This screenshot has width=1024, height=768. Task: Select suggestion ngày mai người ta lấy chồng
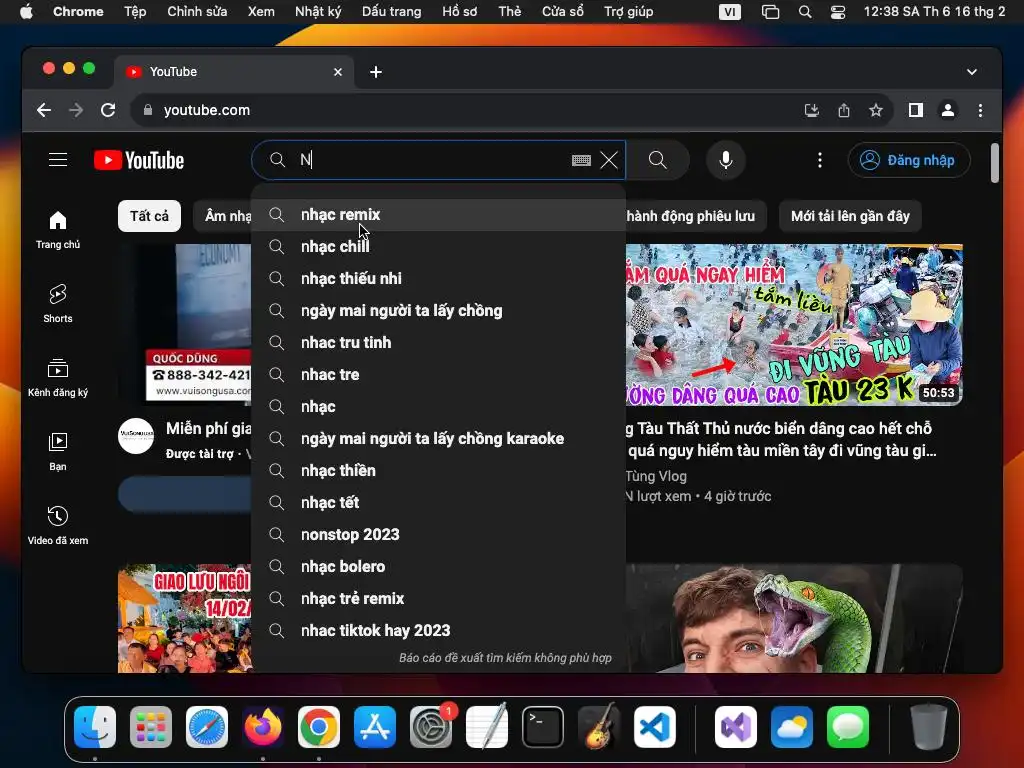438,311
